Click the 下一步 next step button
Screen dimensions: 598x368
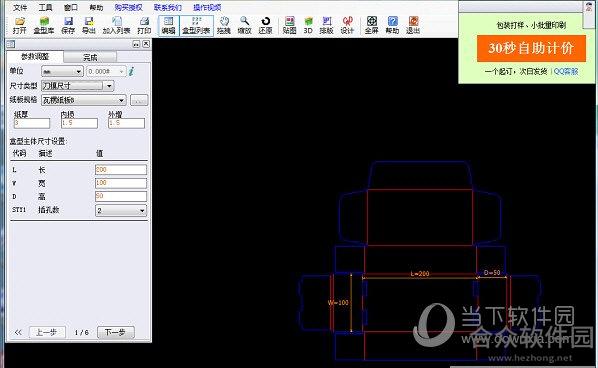(x=116, y=333)
